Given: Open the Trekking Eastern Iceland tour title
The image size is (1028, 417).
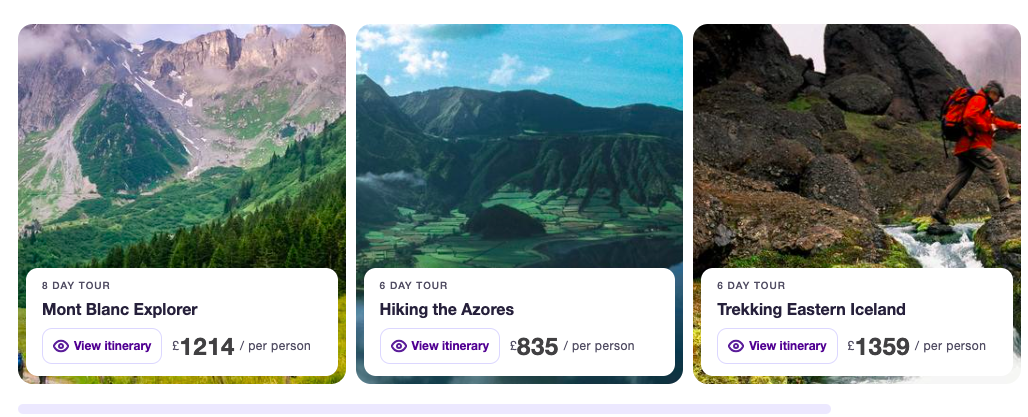Looking at the screenshot, I should [811, 309].
